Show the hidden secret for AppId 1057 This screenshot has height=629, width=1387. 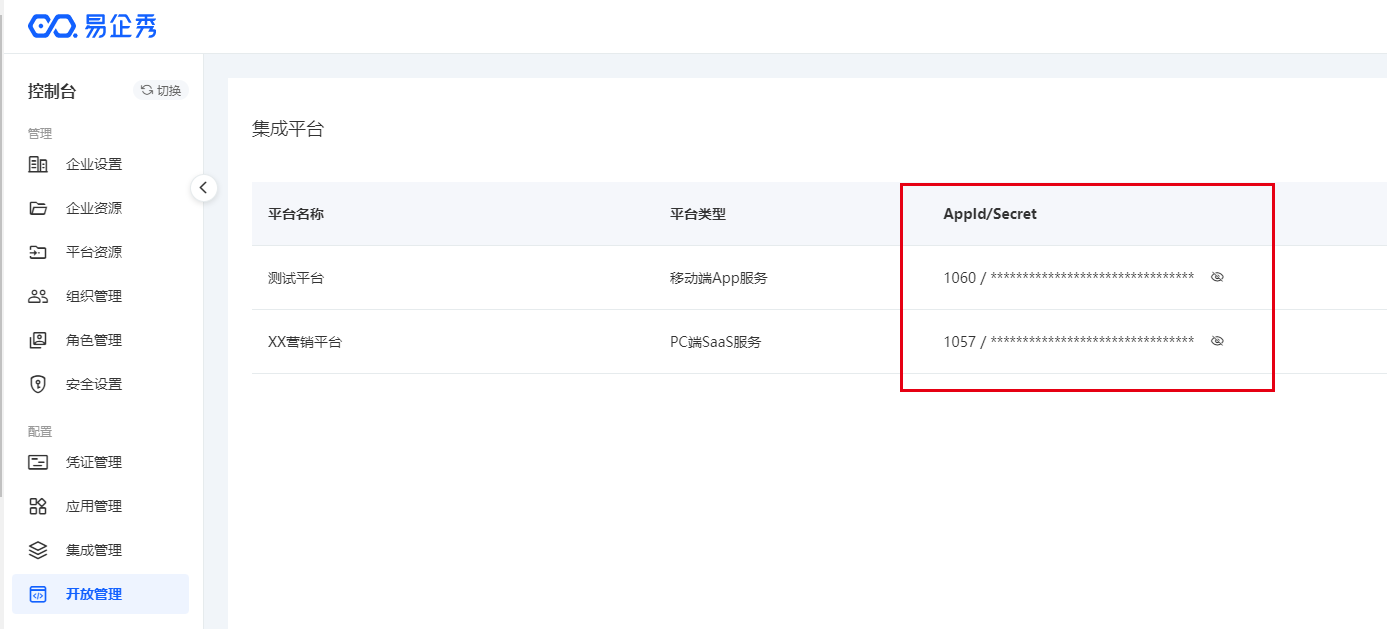(x=1217, y=341)
